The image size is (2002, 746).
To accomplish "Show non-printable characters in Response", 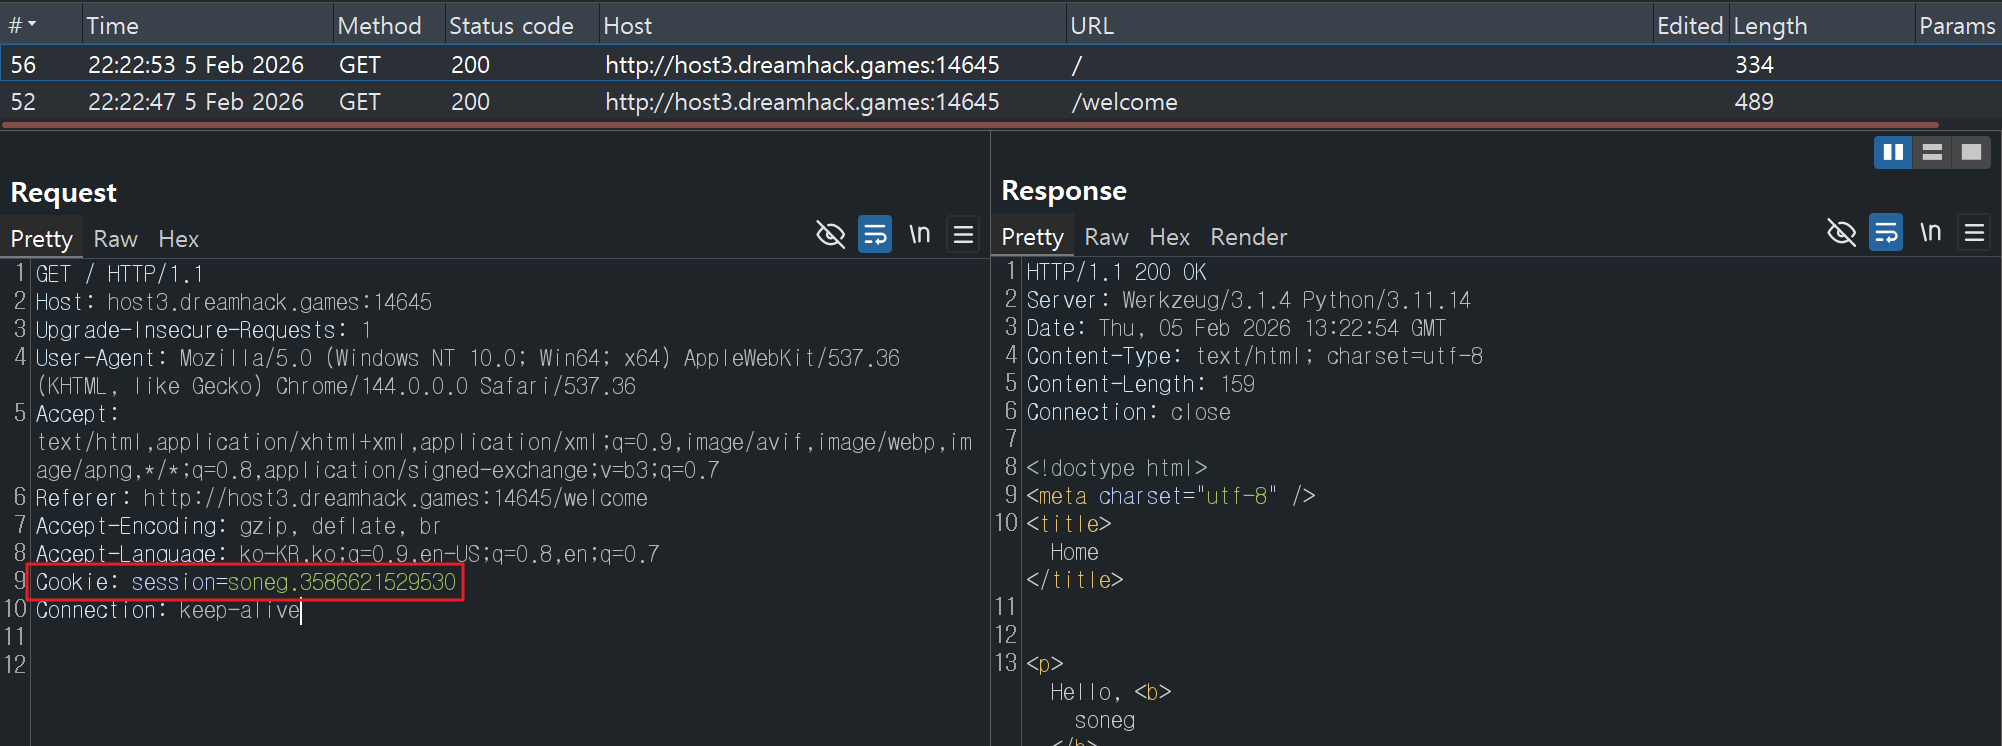I will click(1931, 233).
